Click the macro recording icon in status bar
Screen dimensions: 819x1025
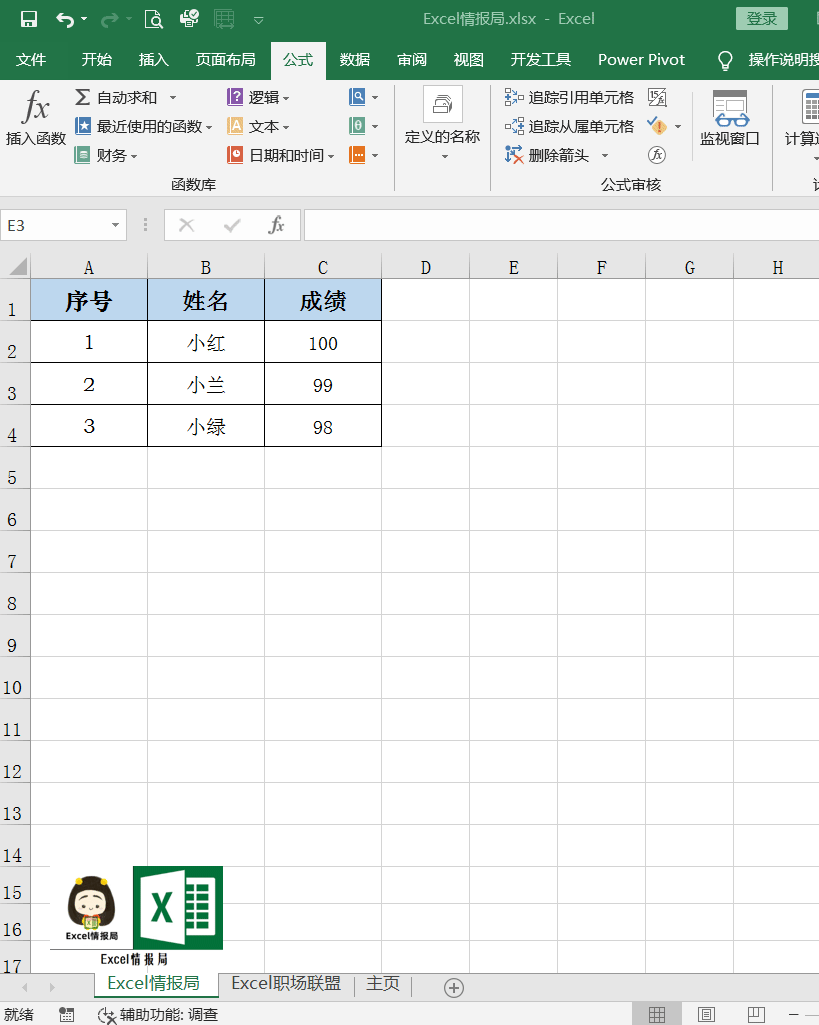tap(66, 1014)
